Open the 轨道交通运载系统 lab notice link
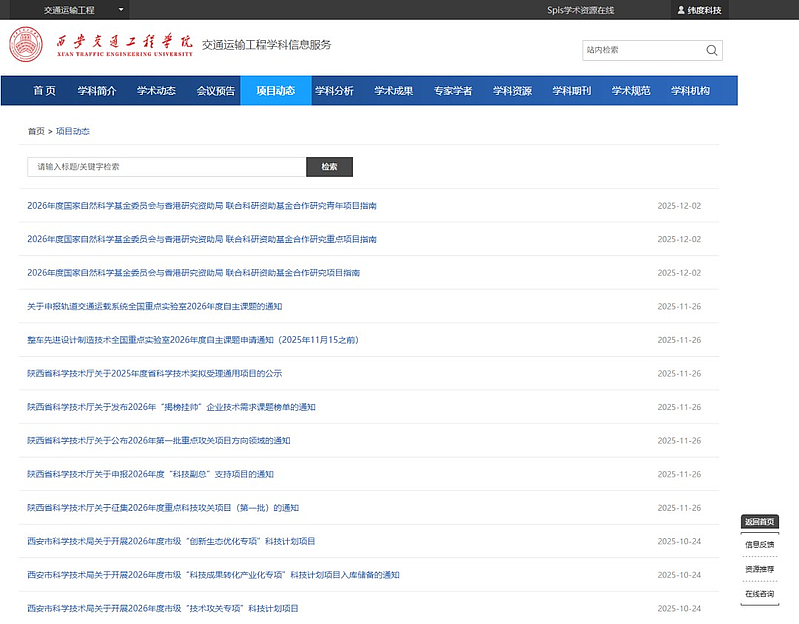This screenshot has height=624, width=799. [x=155, y=306]
